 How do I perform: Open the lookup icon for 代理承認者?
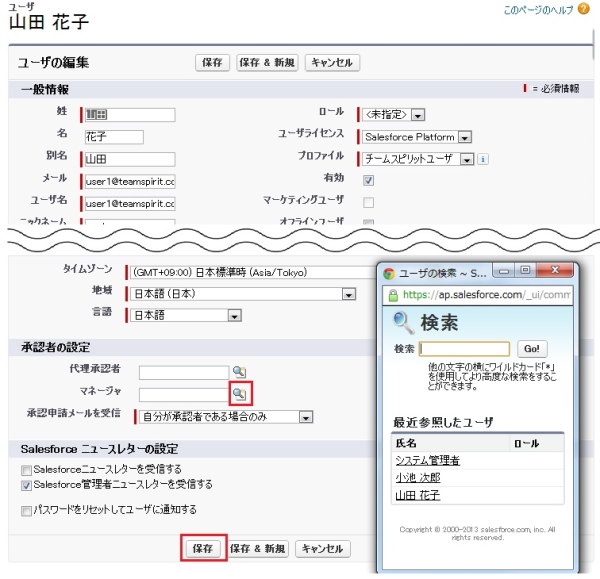[x=239, y=372]
